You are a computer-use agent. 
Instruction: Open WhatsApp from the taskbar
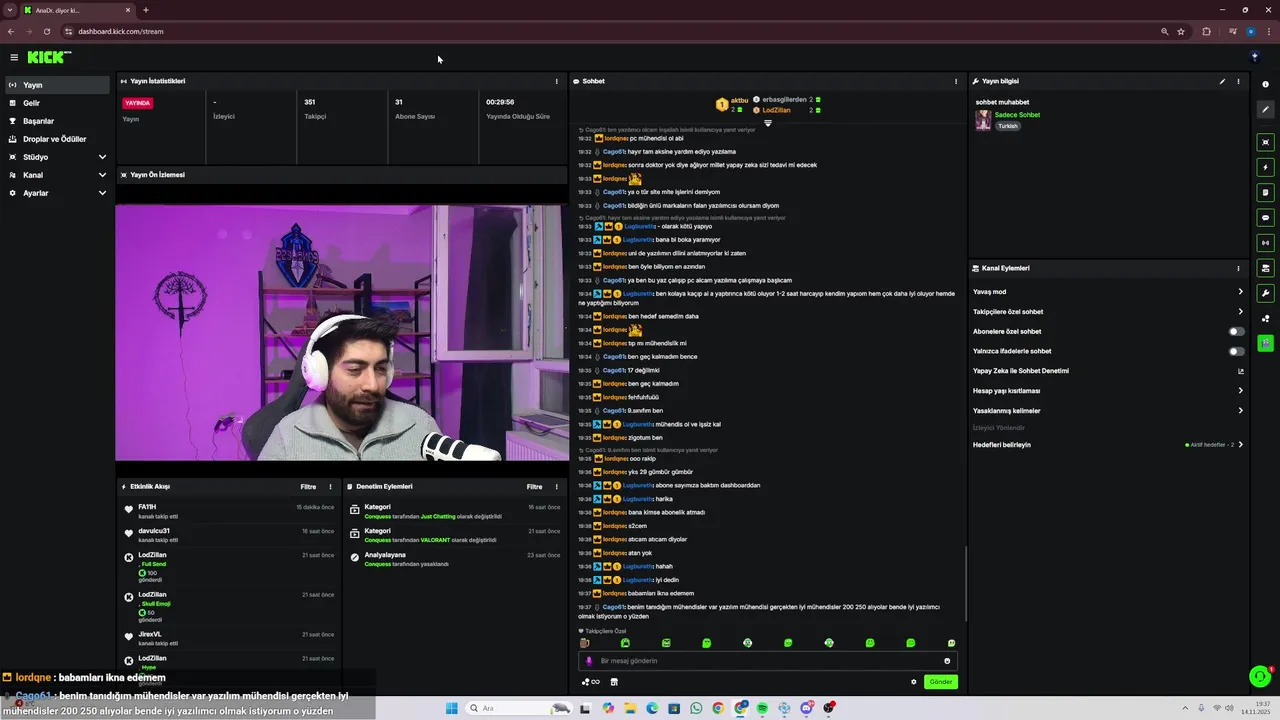pyautogui.click(x=696, y=708)
